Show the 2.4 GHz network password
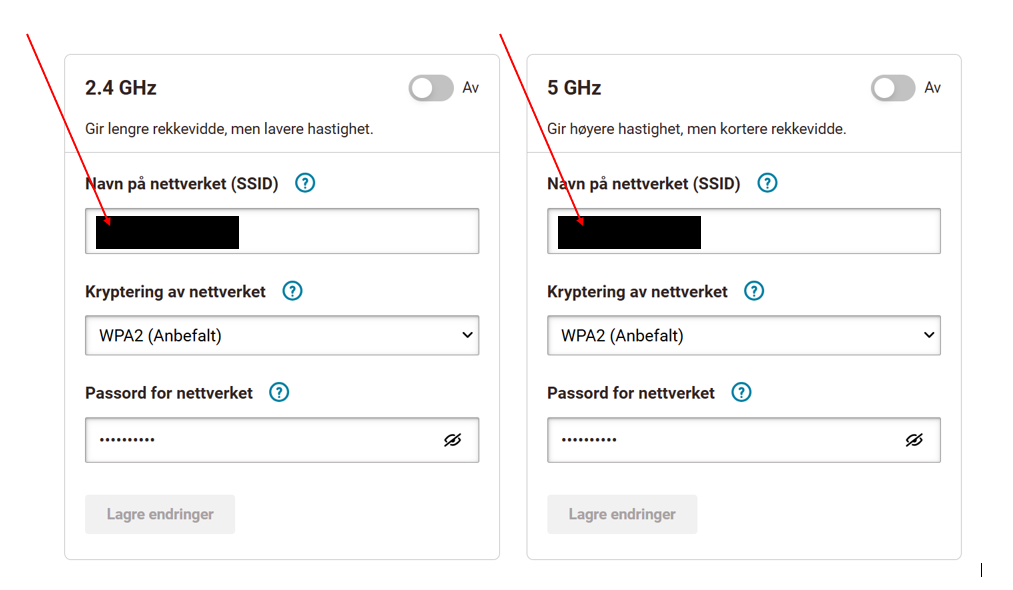The image size is (1013, 590). (x=452, y=440)
